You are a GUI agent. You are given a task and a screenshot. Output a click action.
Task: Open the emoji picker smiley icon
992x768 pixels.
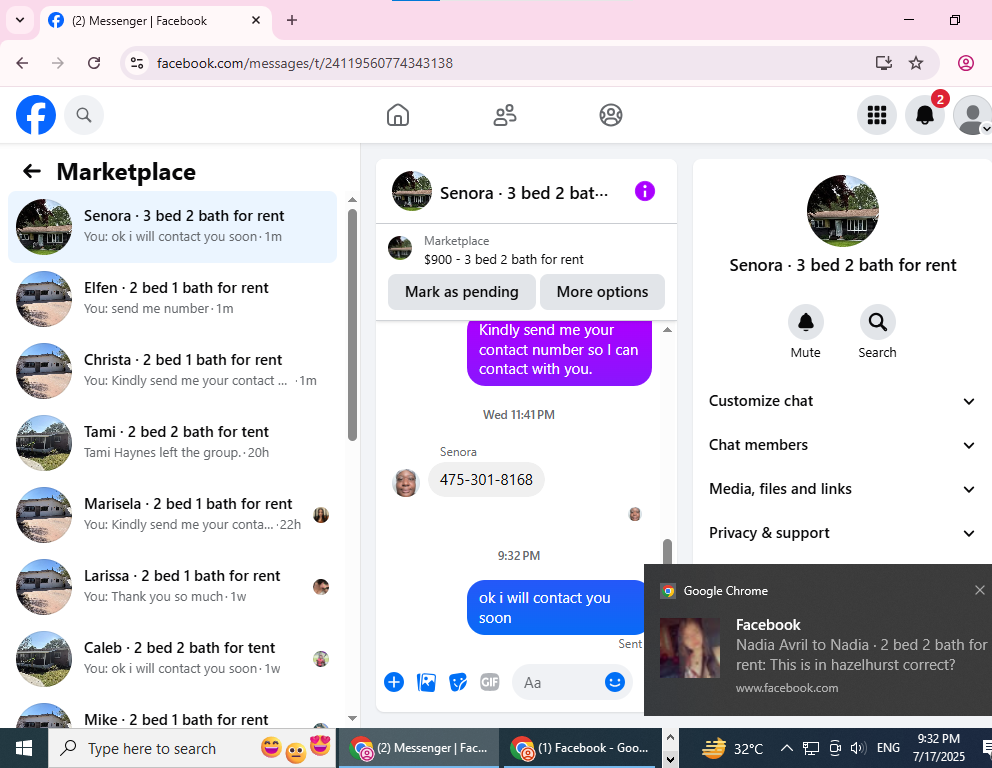click(614, 681)
